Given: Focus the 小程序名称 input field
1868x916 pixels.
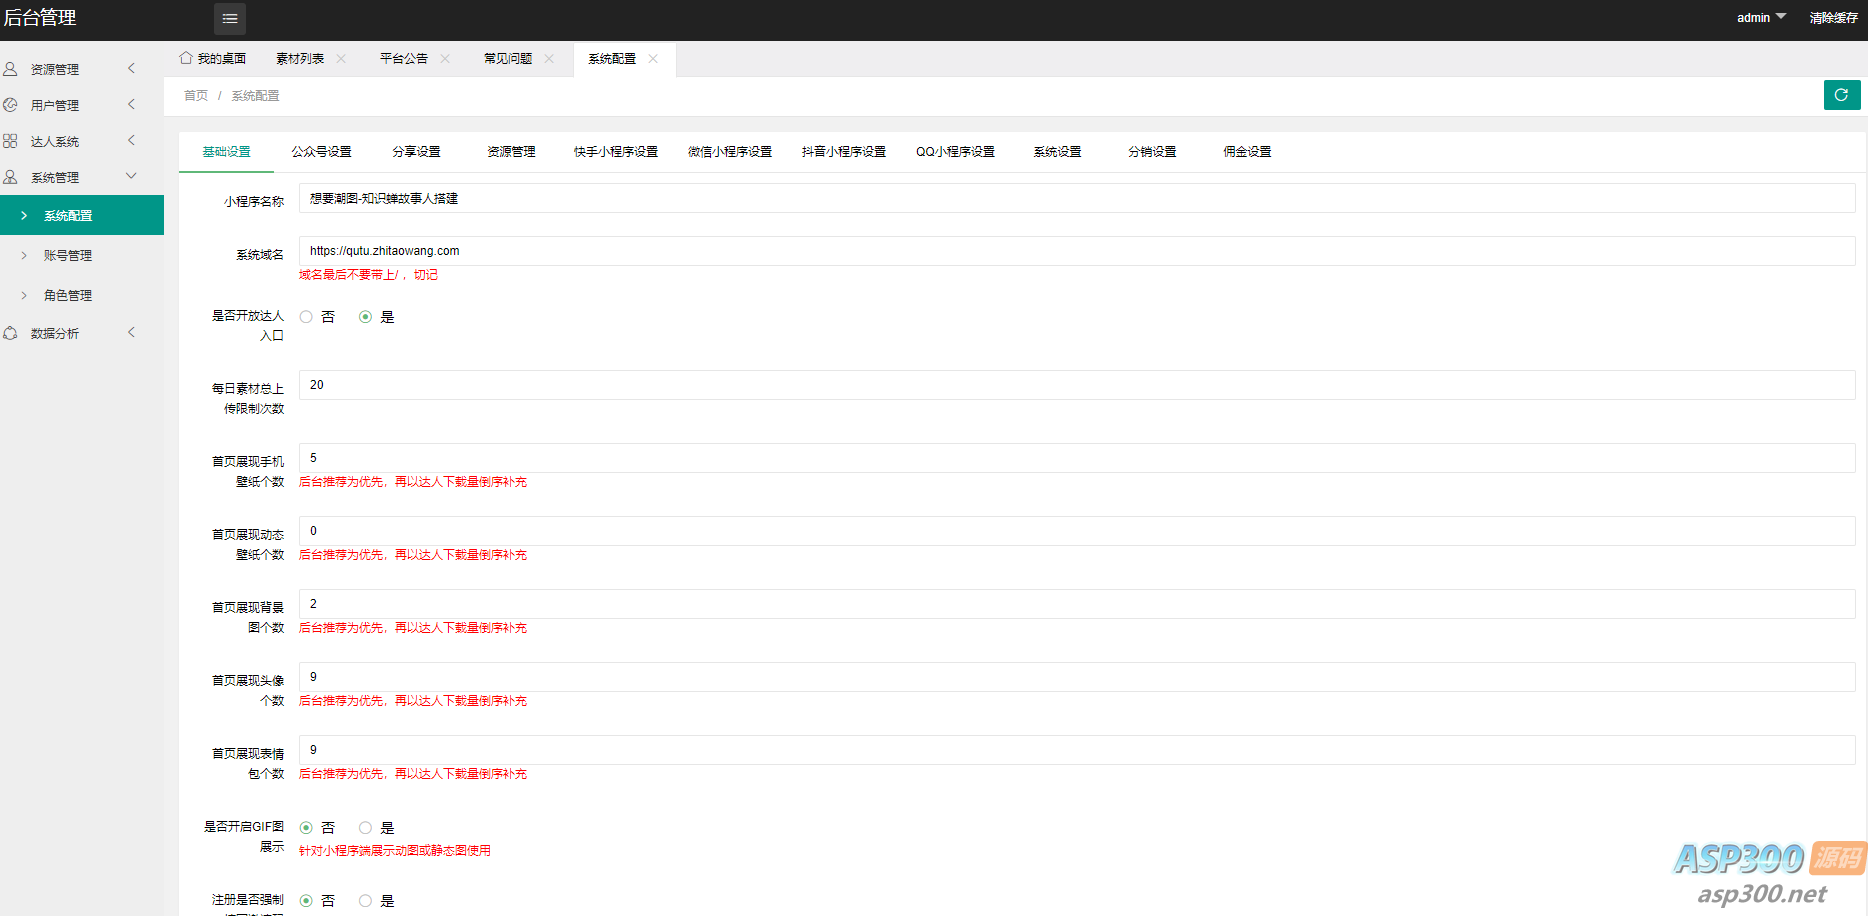Looking at the screenshot, I should tap(1077, 198).
